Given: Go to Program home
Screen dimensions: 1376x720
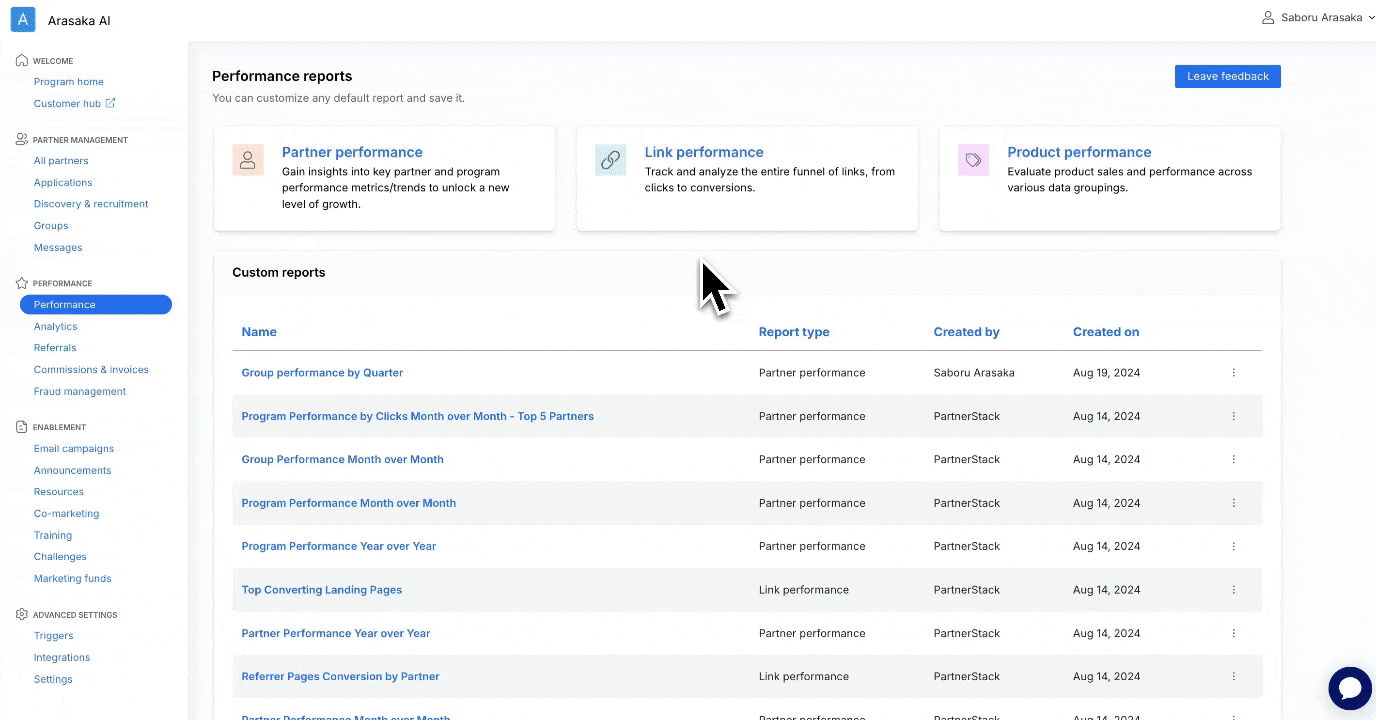Looking at the screenshot, I should pos(69,82).
